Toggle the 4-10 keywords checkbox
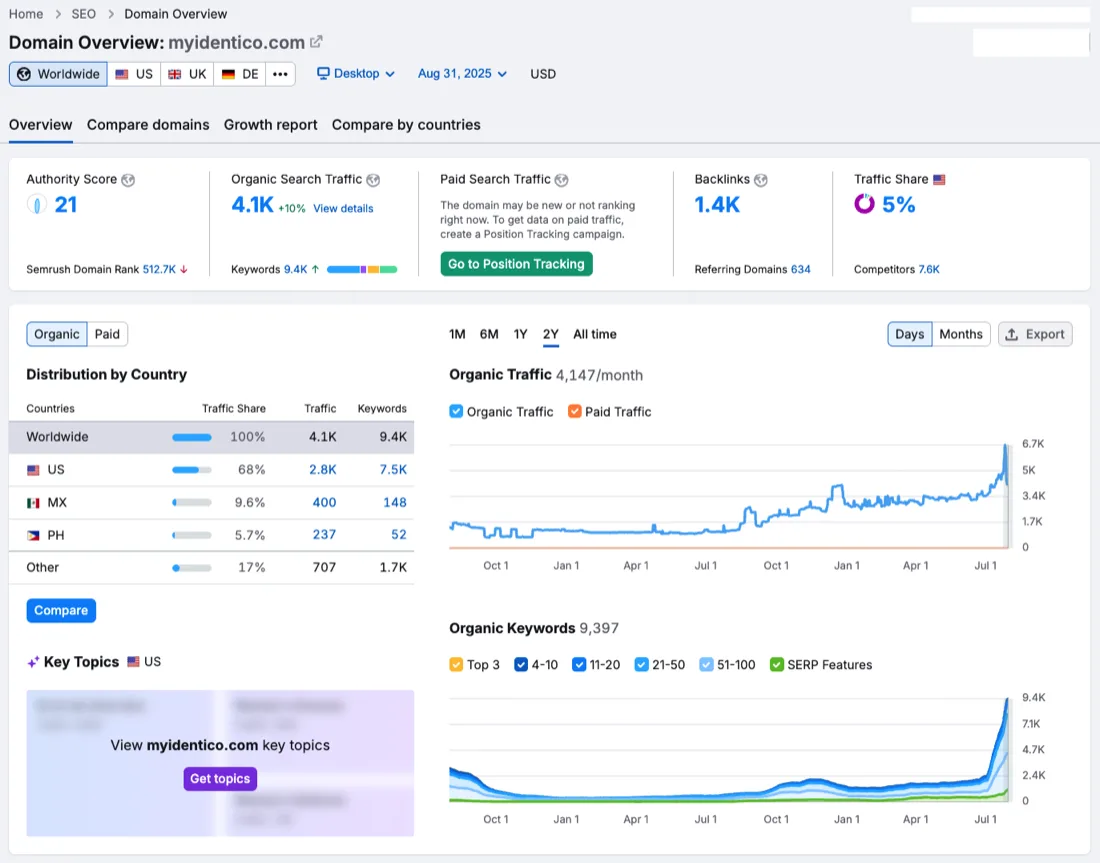 click(x=521, y=664)
